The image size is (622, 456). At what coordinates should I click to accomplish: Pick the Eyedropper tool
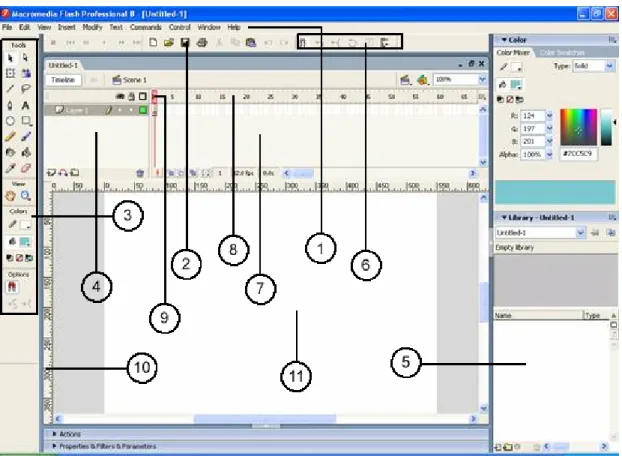[10, 168]
